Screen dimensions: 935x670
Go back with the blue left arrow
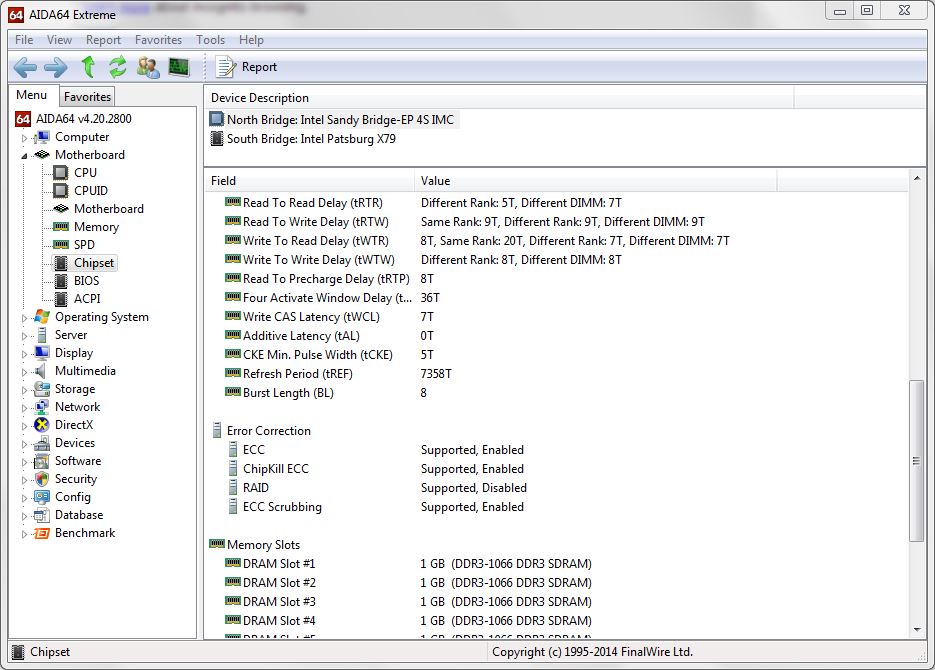point(25,67)
